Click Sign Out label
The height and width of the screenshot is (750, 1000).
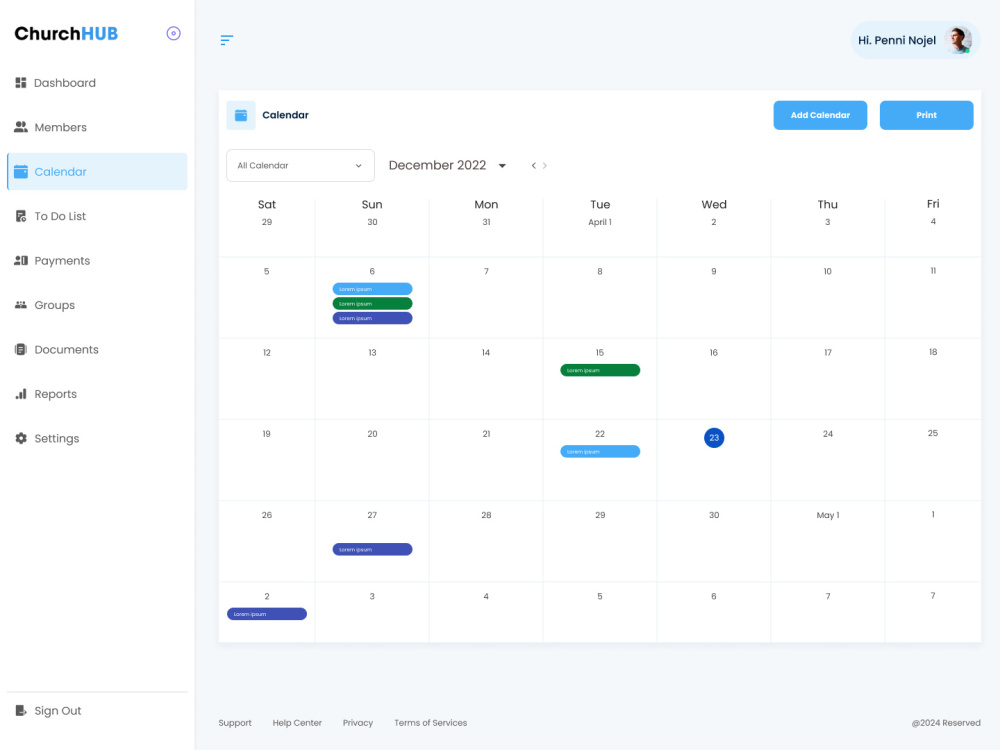click(58, 710)
